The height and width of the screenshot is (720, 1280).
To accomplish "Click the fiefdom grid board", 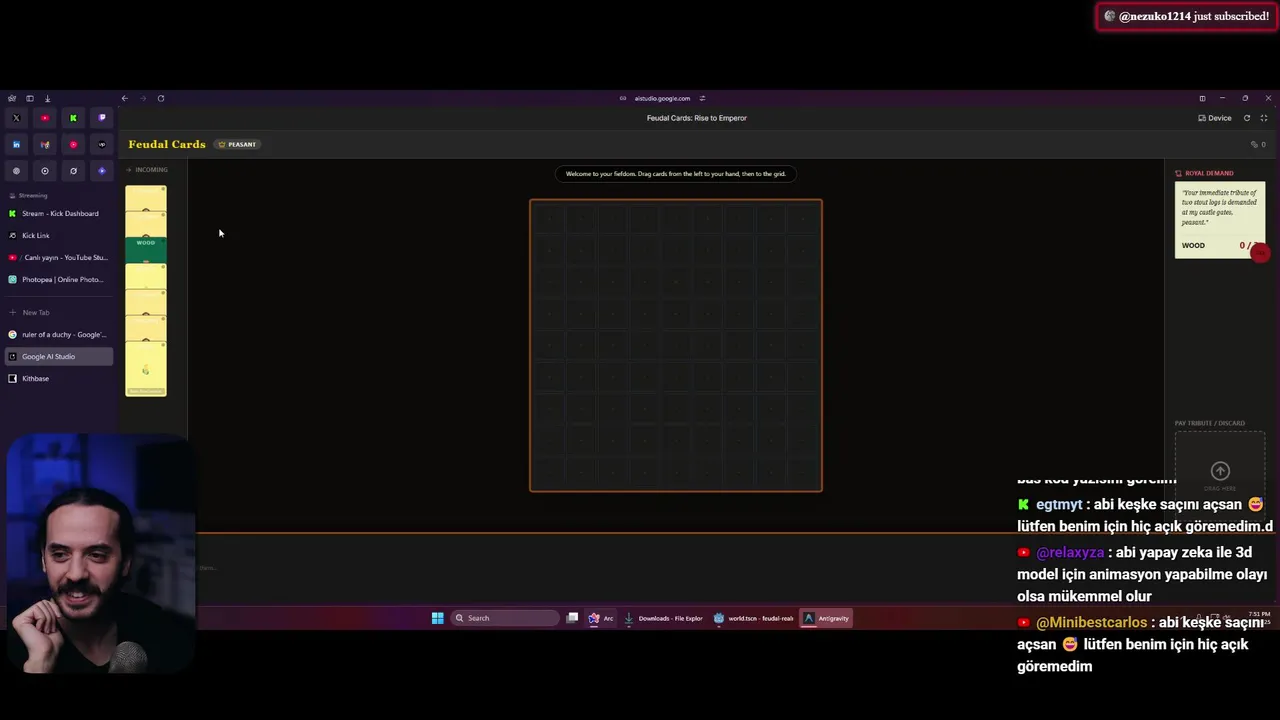I will click(676, 345).
